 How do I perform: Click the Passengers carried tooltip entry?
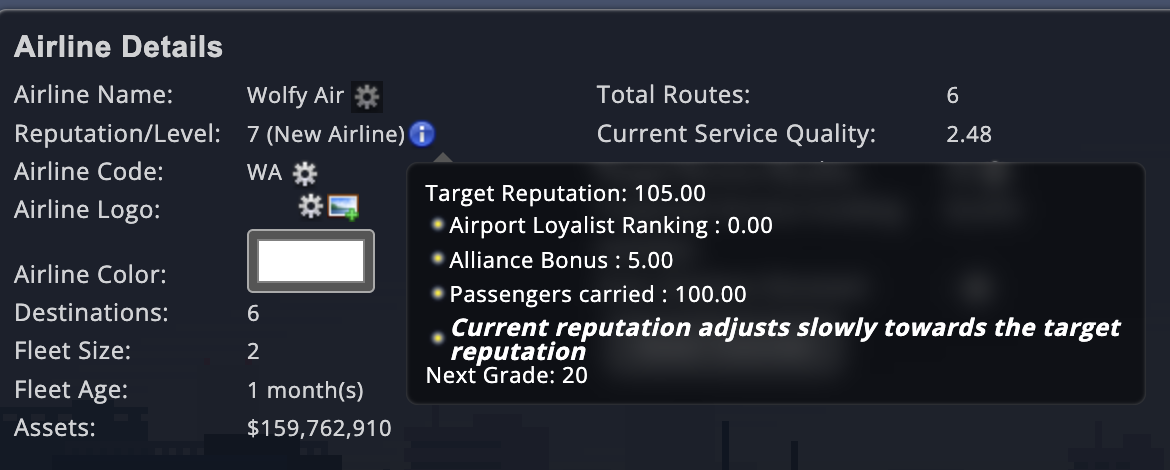click(x=597, y=294)
